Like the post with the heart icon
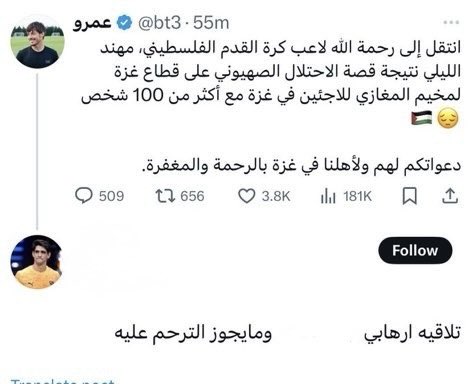The height and width of the screenshot is (384, 472). click(x=246, y=196)
